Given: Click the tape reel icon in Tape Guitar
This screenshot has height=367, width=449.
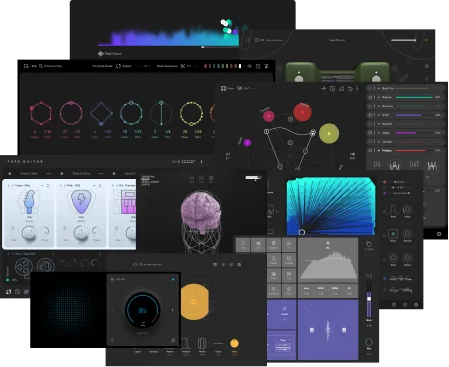Looking at the screenshot, I should (24, 266).
